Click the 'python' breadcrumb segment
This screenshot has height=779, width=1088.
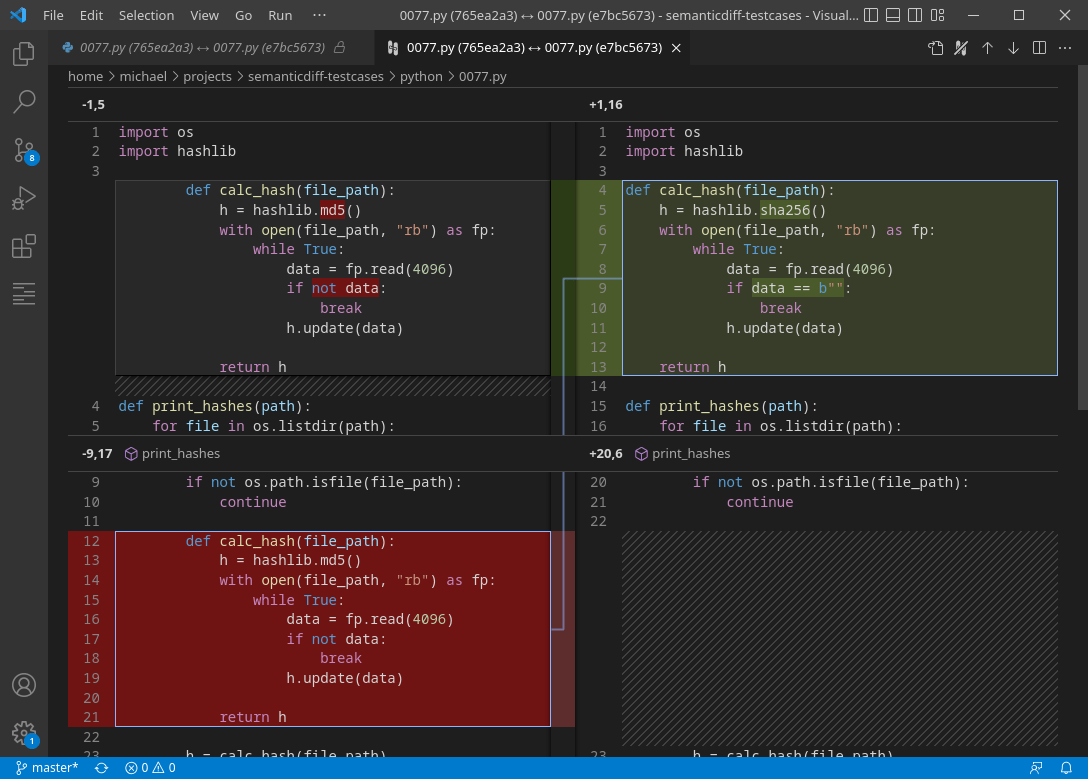(x=421, y=76)
